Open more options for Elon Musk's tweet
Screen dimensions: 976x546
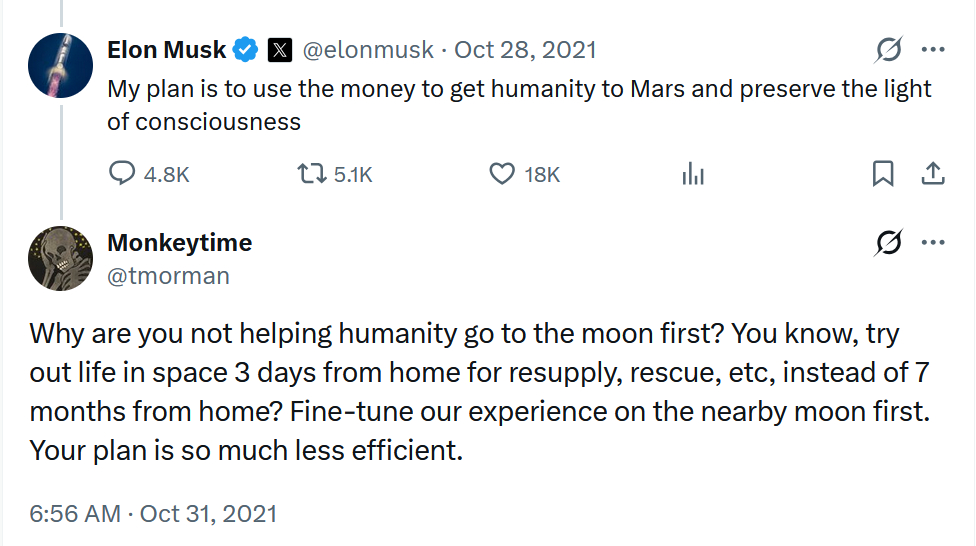pyautogui.click(x=932, y=49)
